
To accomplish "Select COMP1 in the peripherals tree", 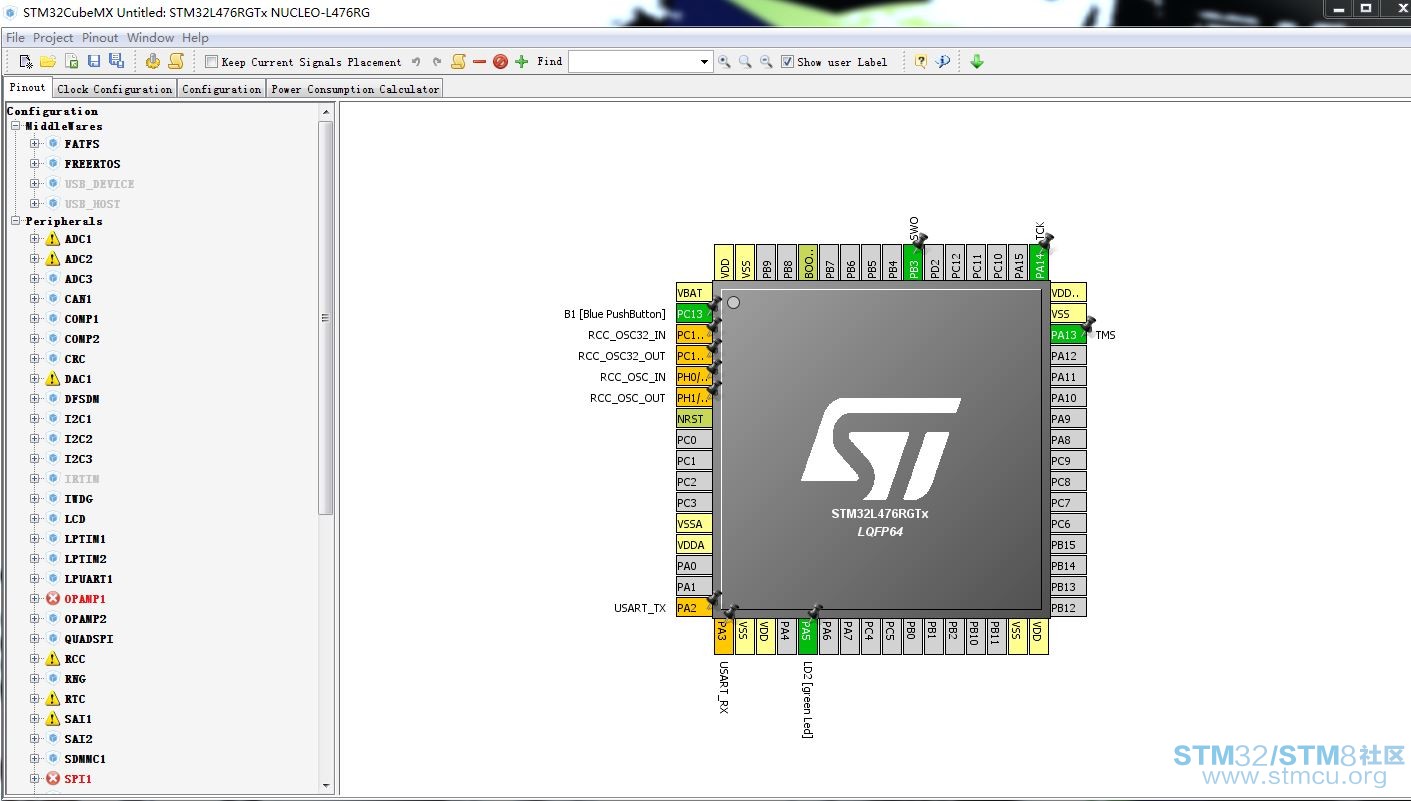I will pyautogui.click(x=82, y=319).
